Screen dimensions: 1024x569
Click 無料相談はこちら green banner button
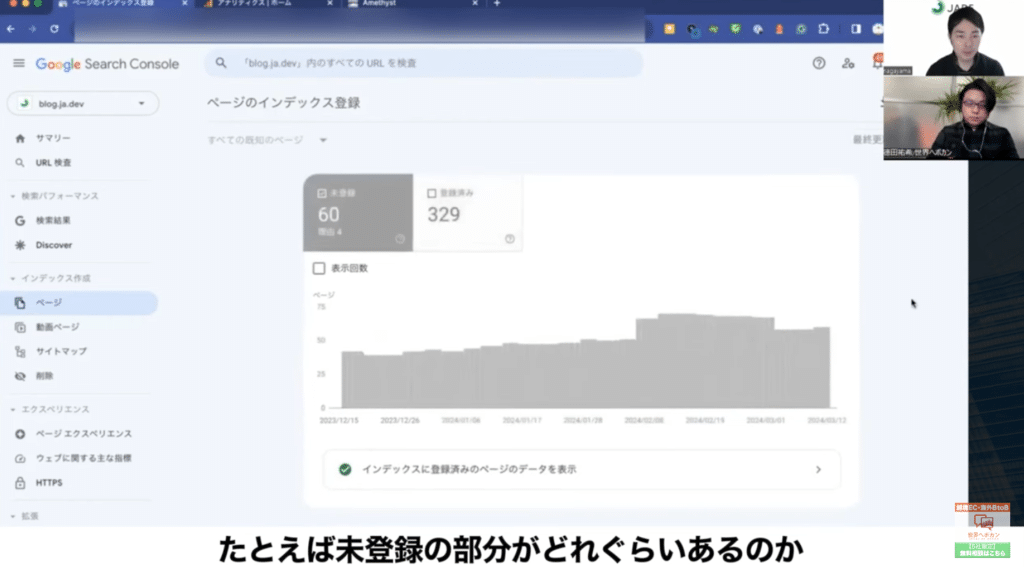coord(982,551)
